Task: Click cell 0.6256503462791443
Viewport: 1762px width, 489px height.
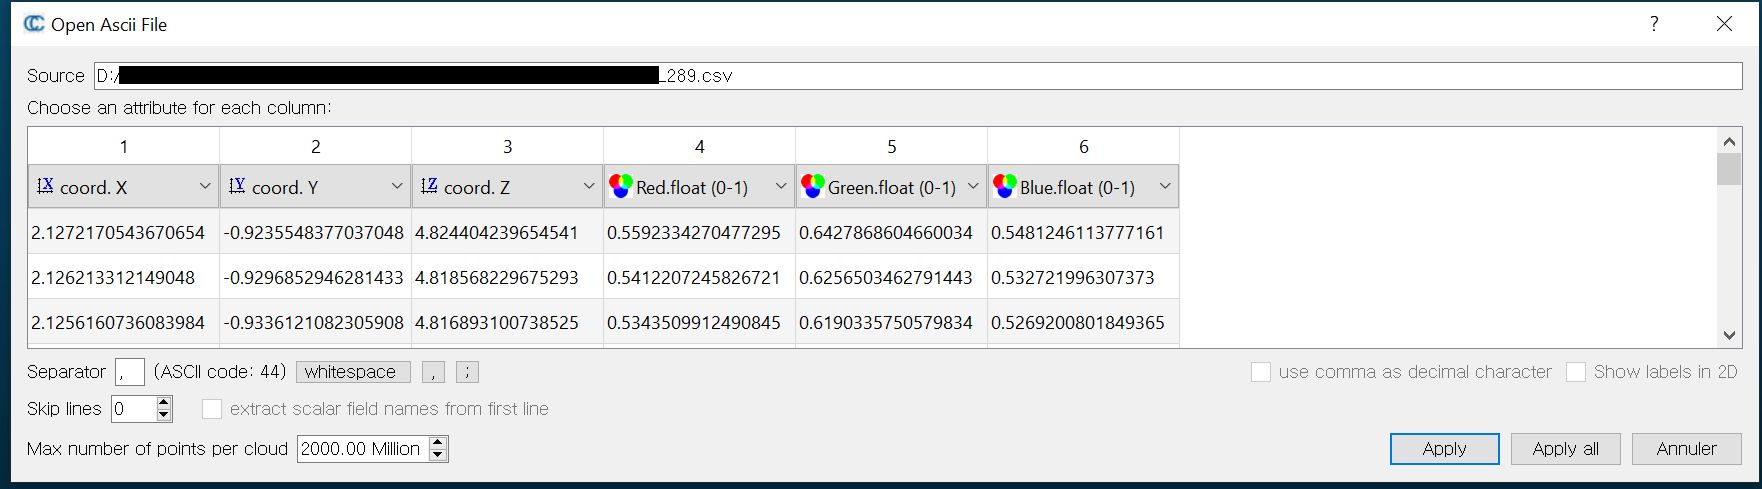Action: (x=892, y=277)
